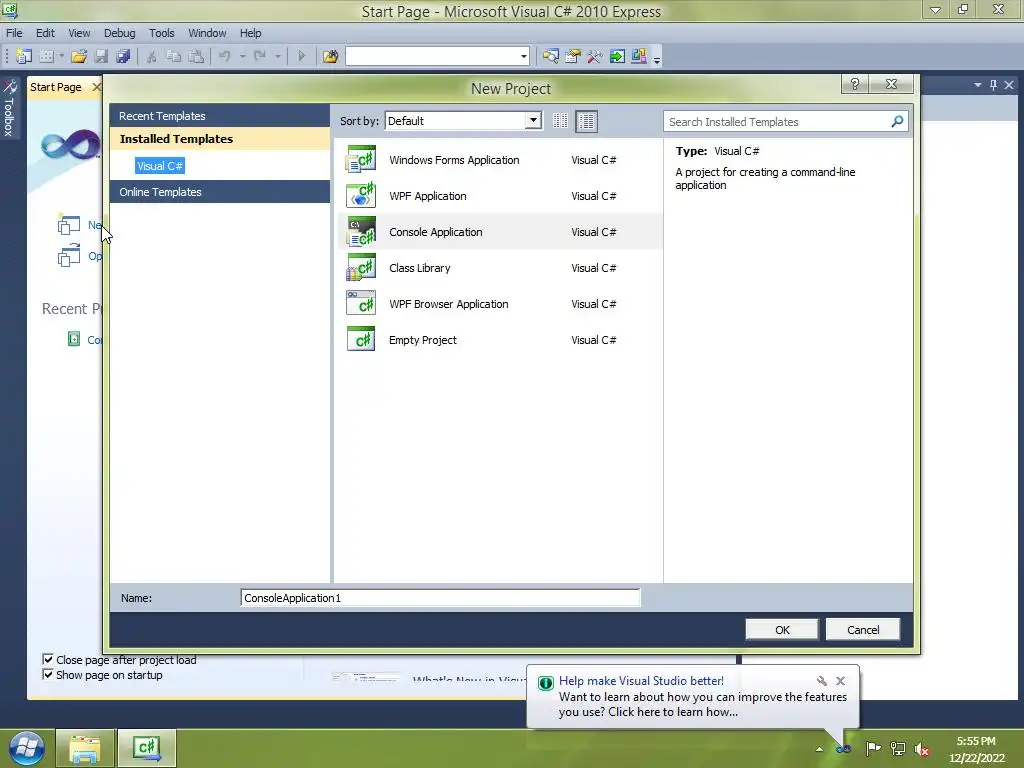Click the Find in Files toolbar icon
The width and height of the screenshot is (1024, 768).
pos(330,56)
